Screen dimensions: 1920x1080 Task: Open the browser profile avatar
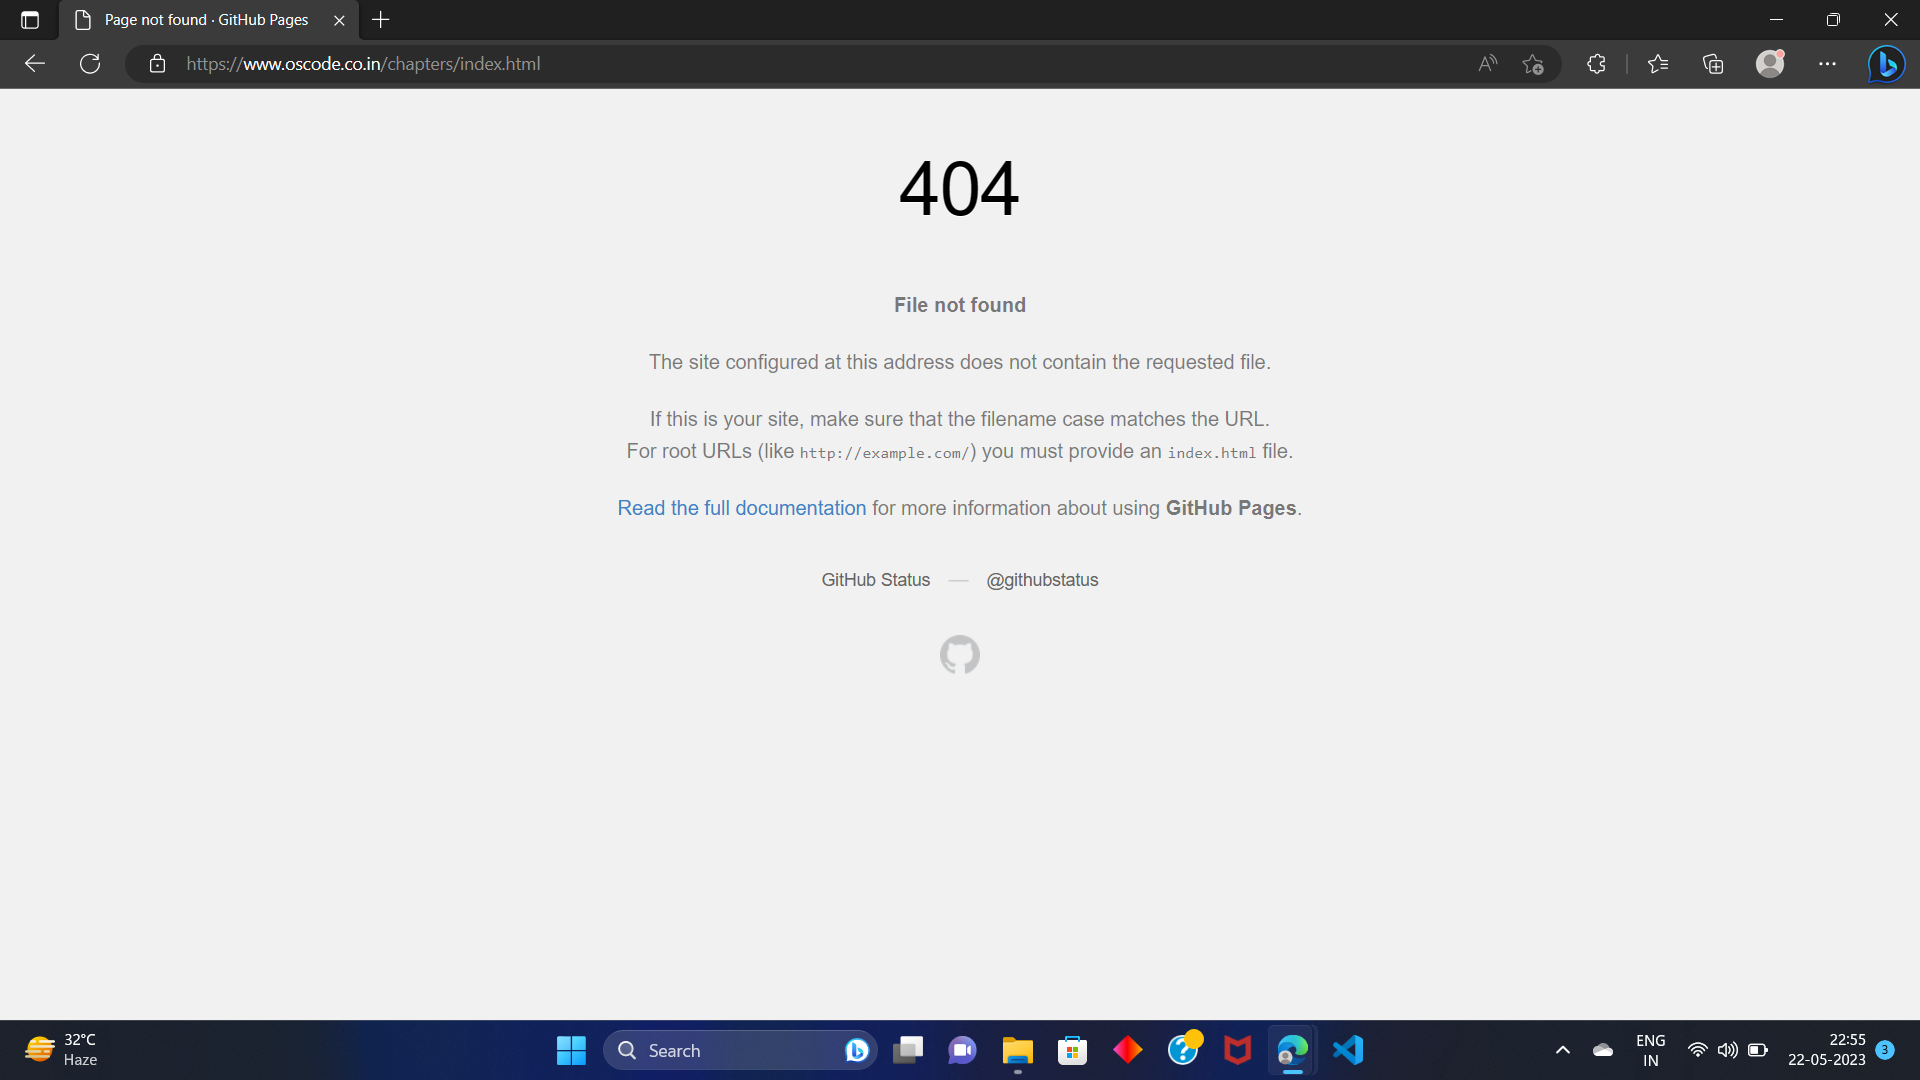point(1770,63)
